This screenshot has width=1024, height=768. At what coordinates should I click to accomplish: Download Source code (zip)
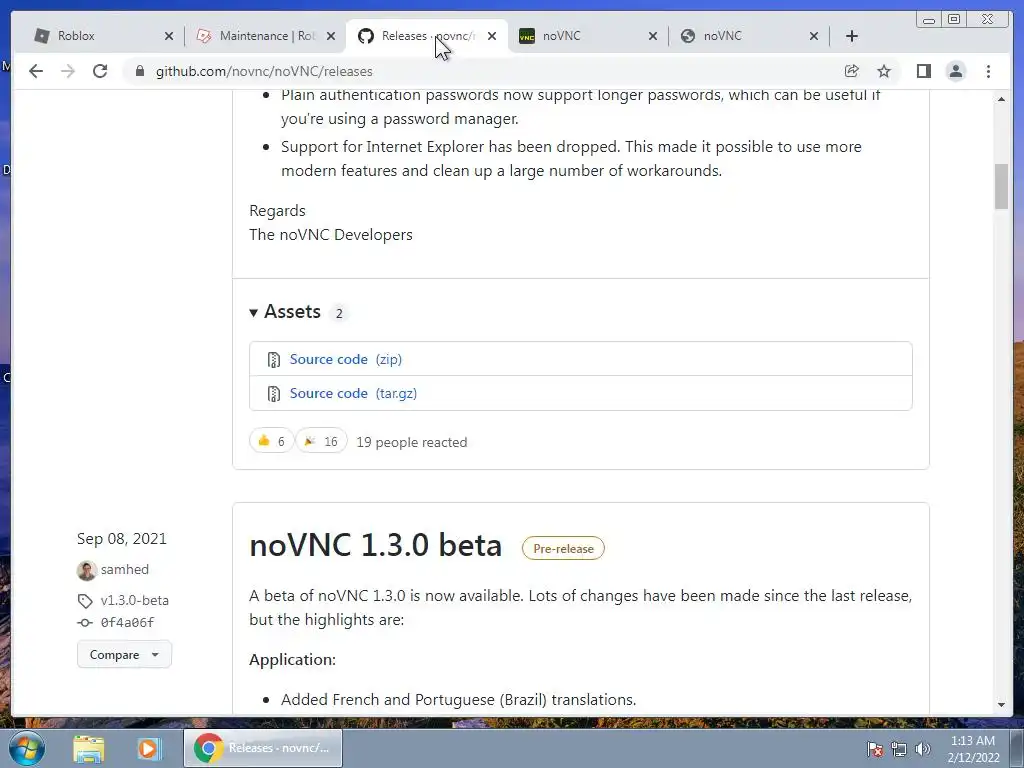(345, 359)
